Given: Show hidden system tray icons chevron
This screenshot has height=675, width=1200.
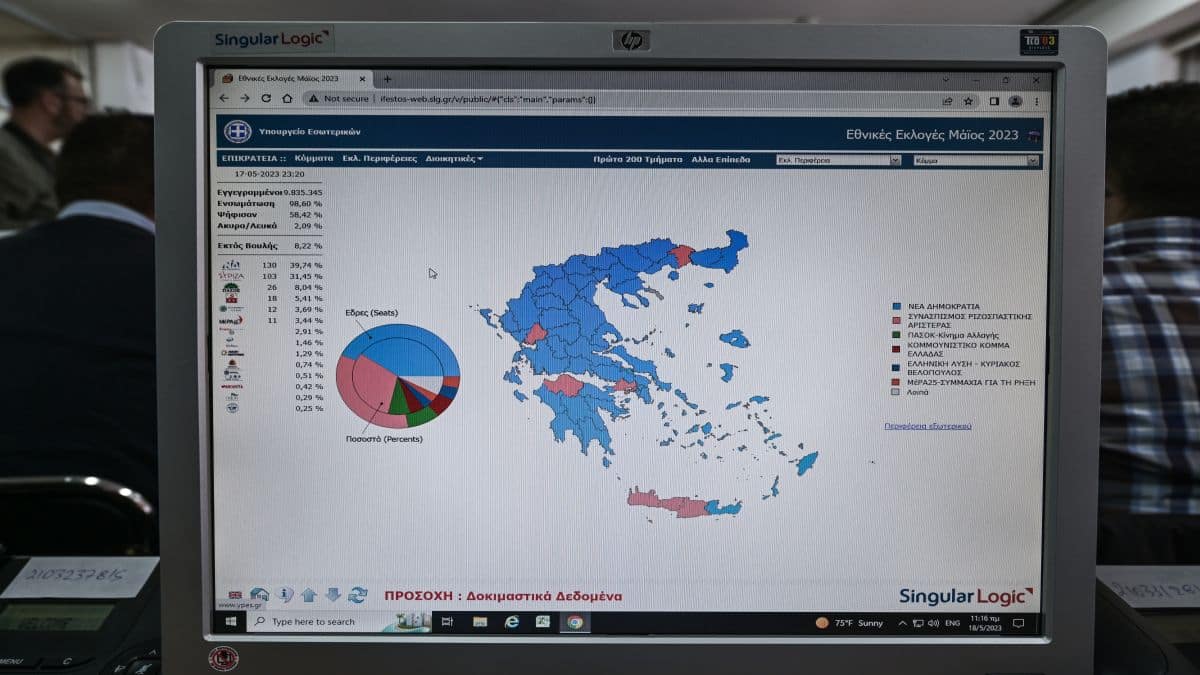Looking at the screenshot, I should 901,623.
